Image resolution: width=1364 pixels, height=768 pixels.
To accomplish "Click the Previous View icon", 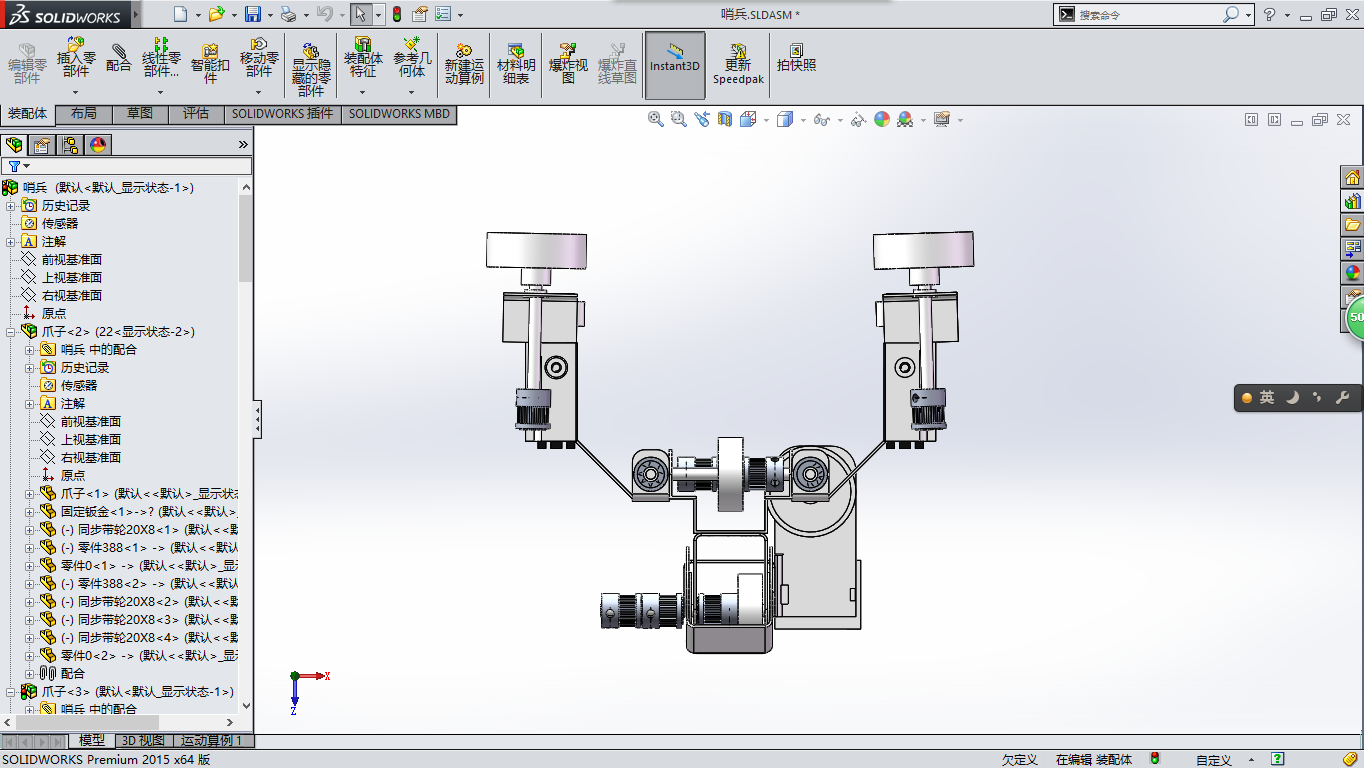I will click(x=702, y=119).
